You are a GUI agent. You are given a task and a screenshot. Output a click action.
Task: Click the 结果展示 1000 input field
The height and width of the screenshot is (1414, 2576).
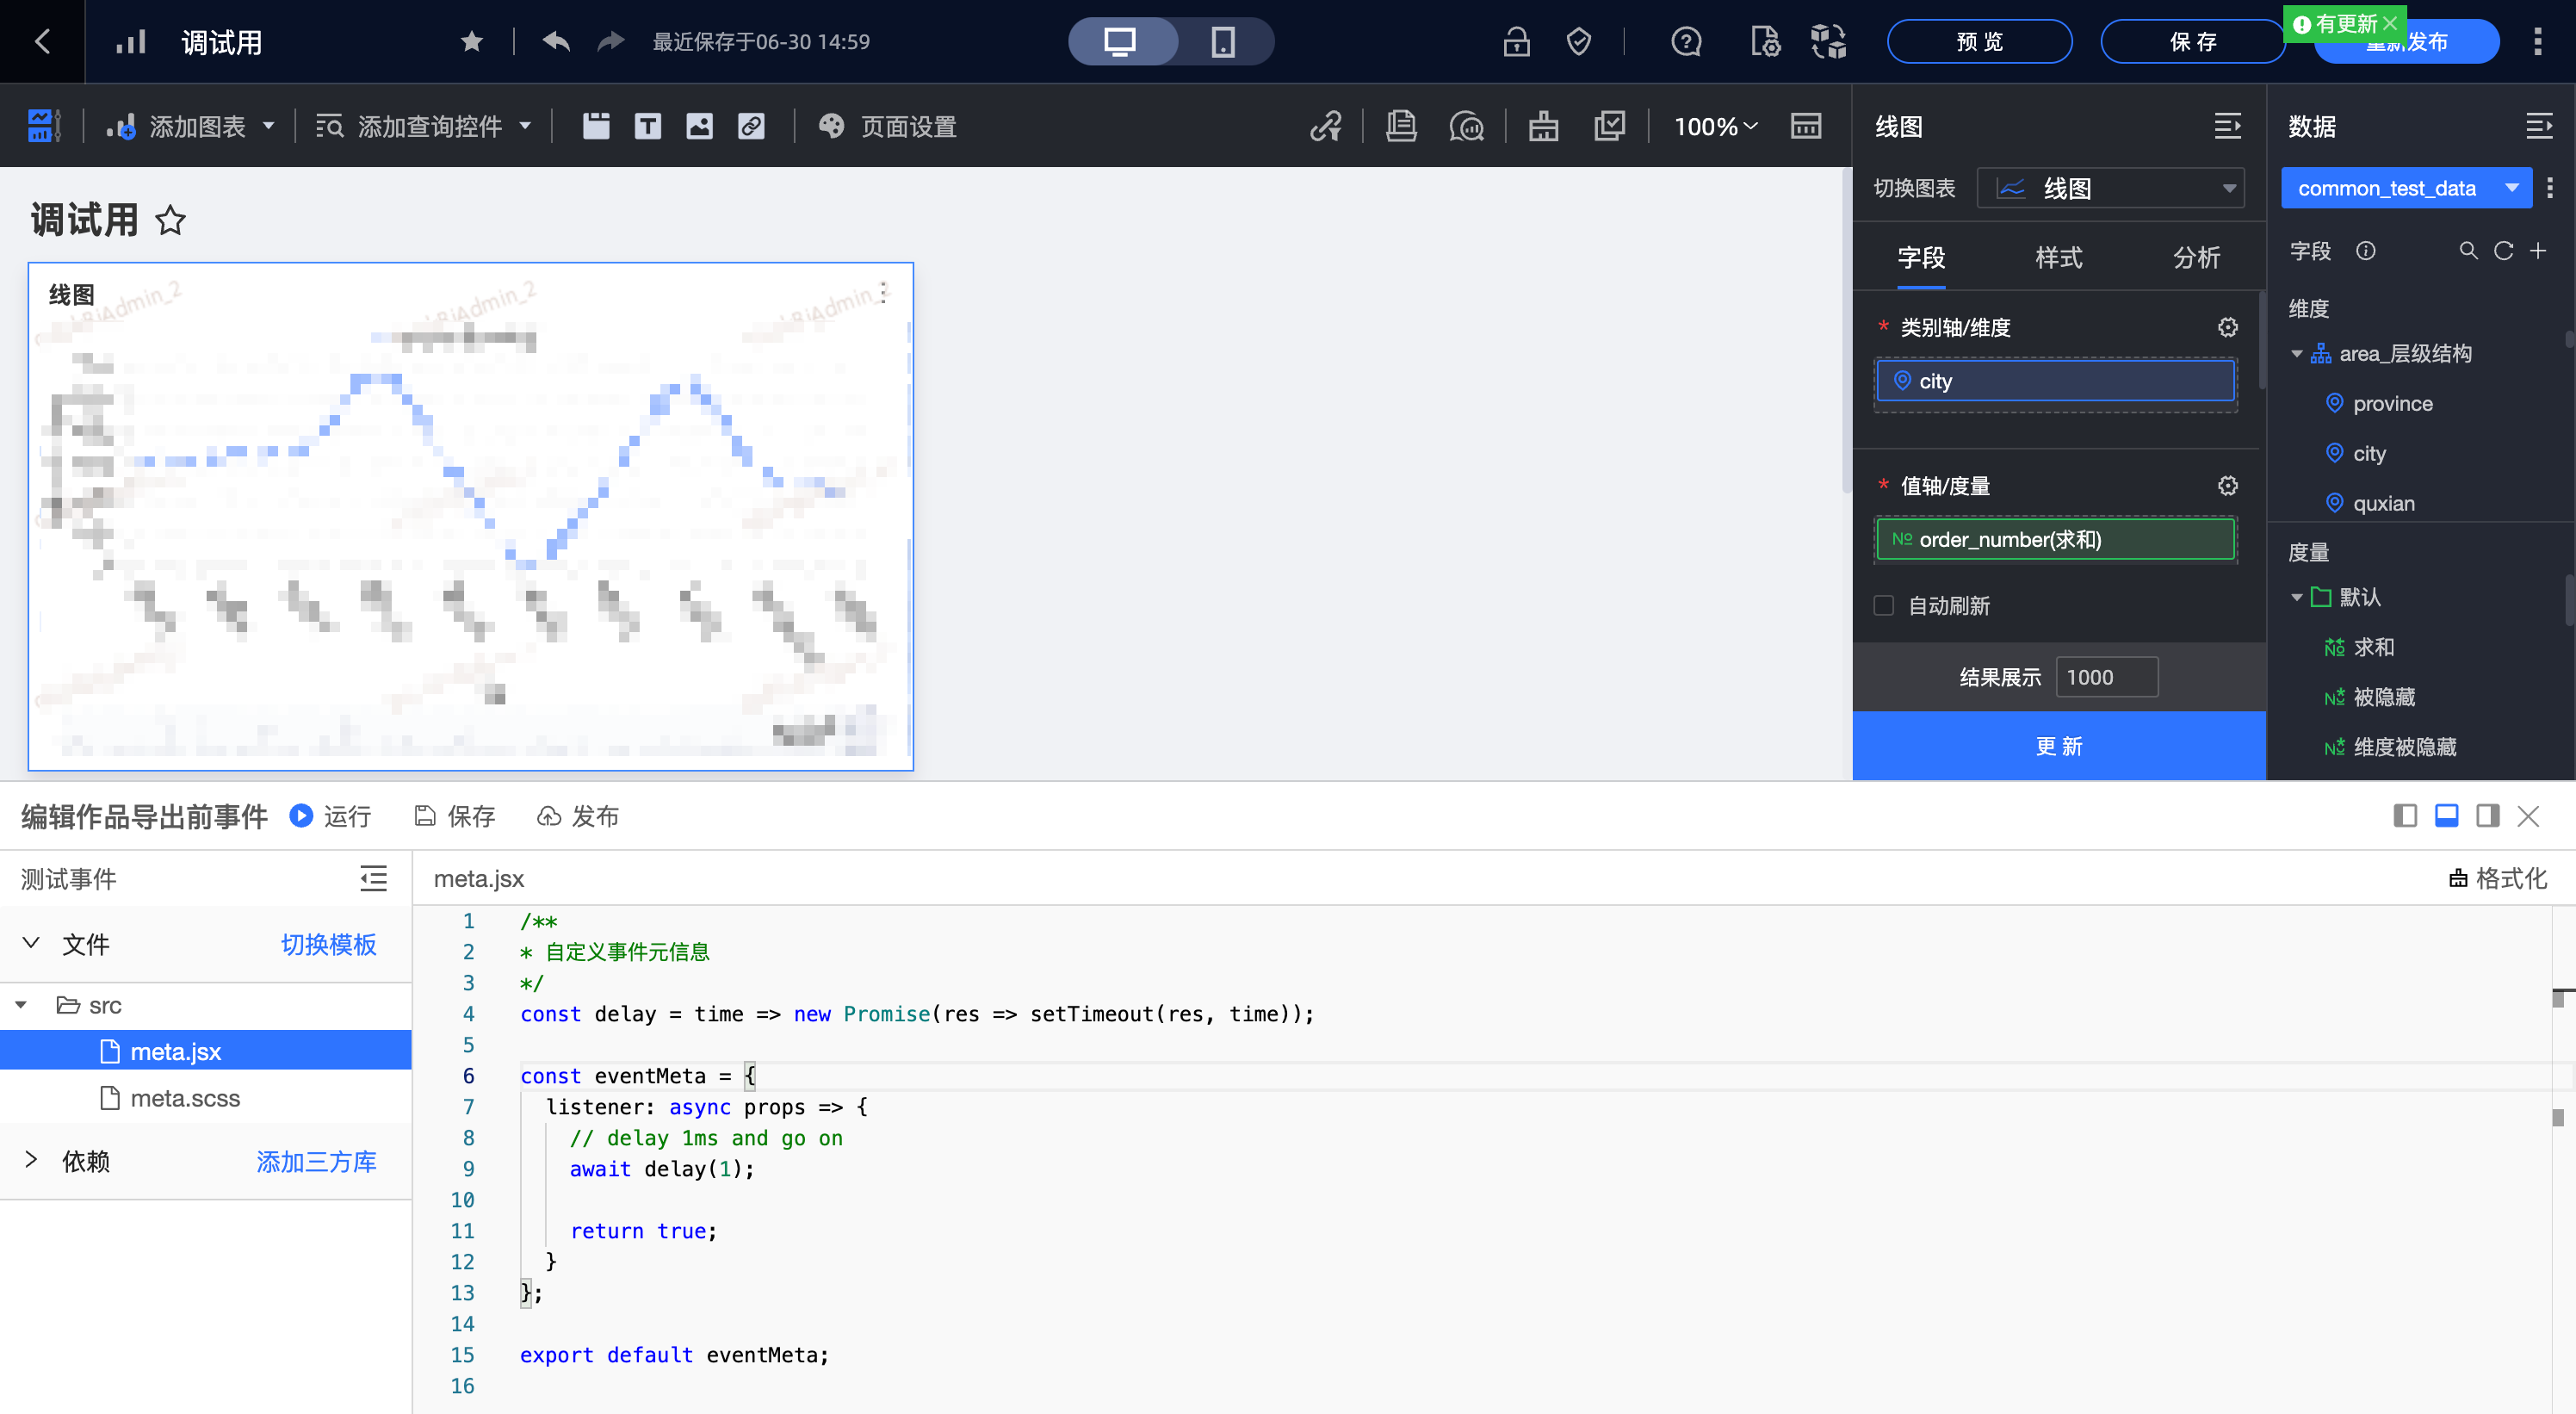[x=2106, y=677]
